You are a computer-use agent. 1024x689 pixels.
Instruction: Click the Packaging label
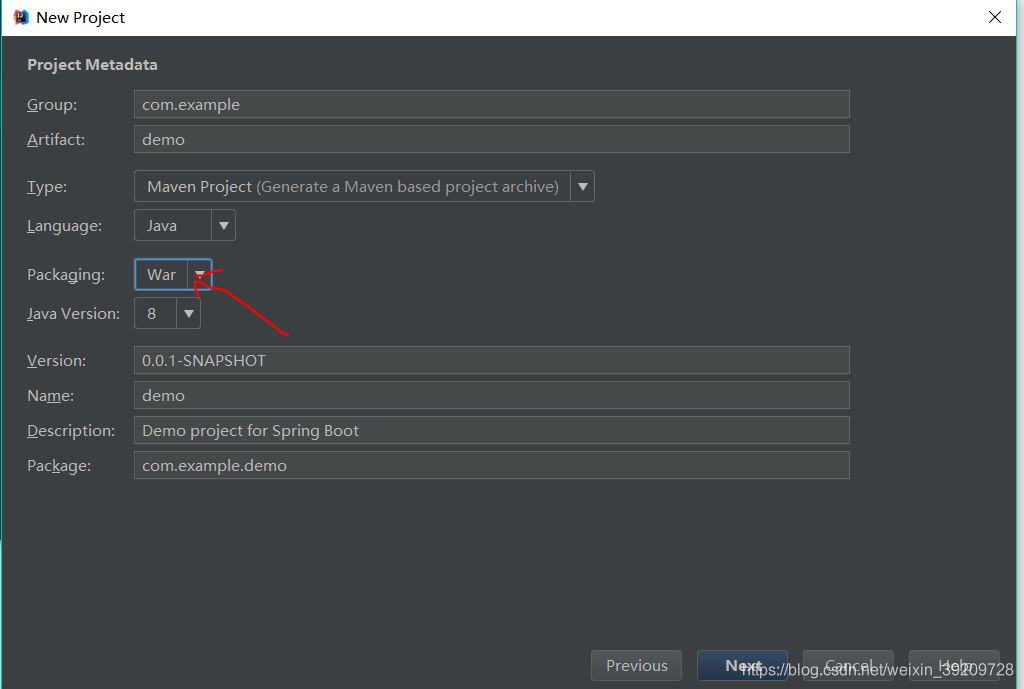coord(66,275)
